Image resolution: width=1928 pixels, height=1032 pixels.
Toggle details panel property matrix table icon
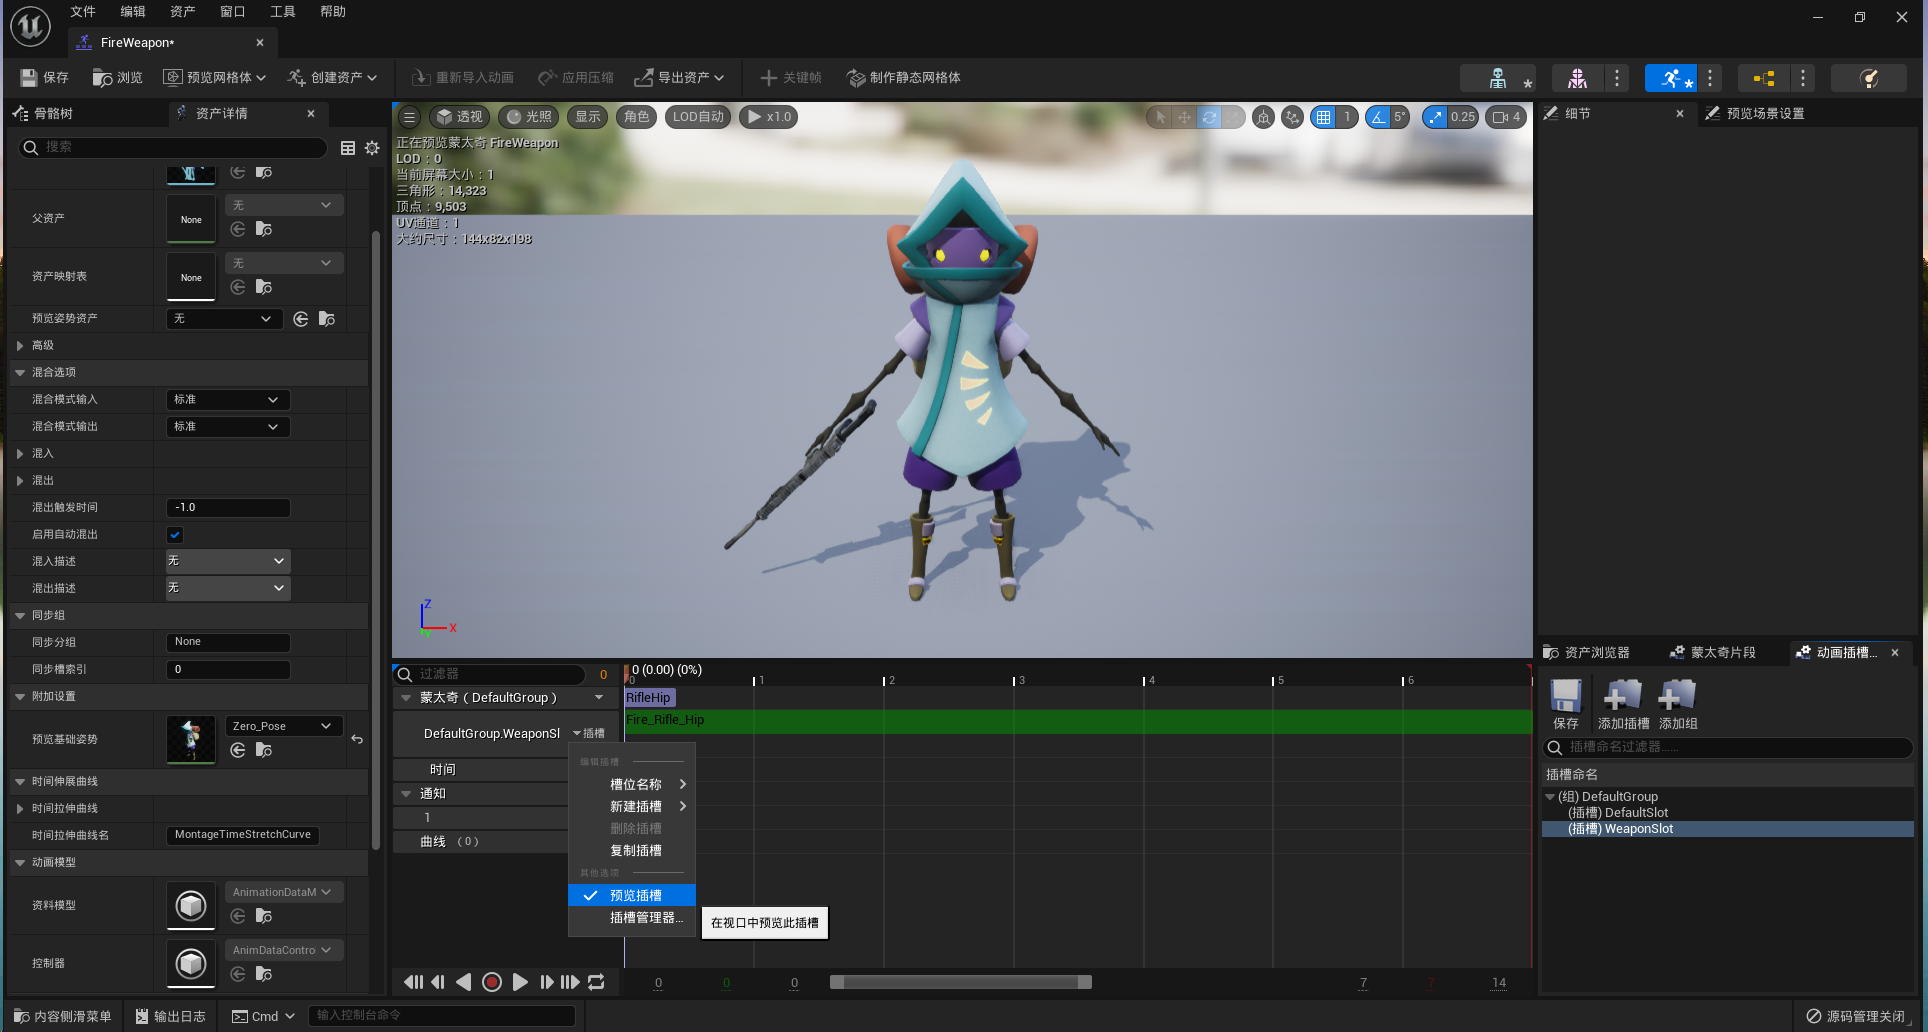tap(348, 148)
